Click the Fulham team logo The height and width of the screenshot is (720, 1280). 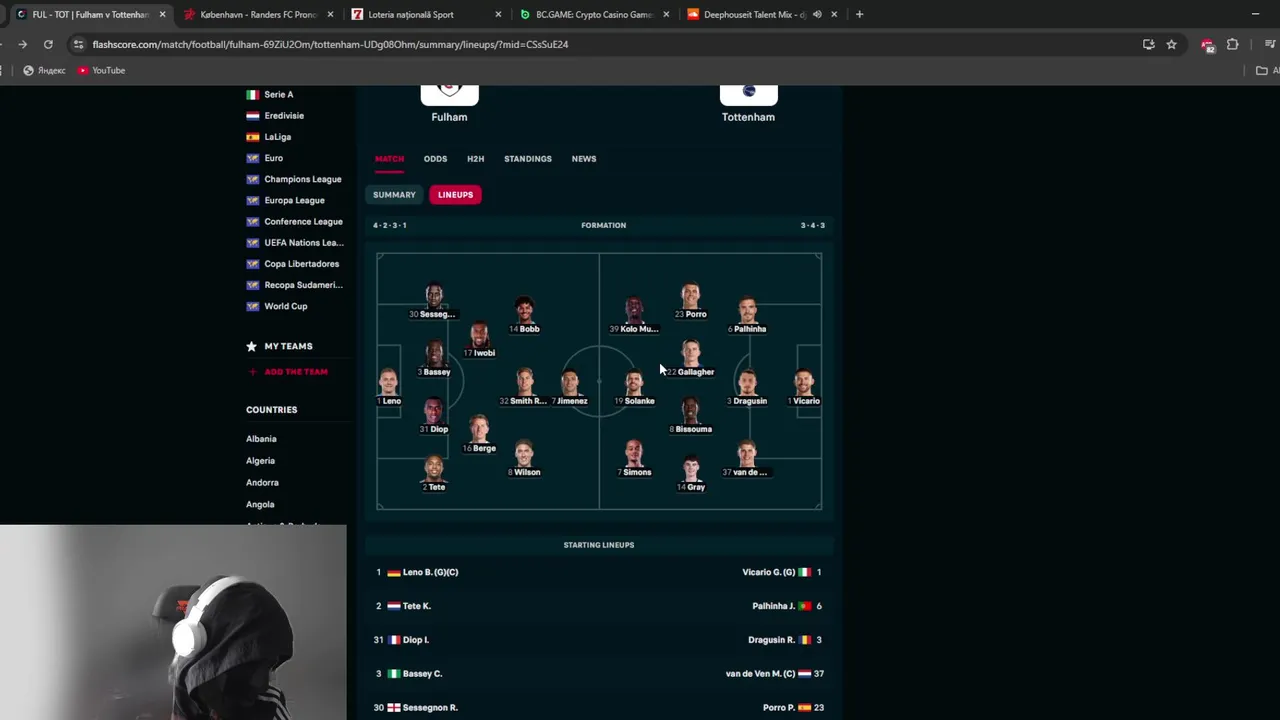click(449, 94)
